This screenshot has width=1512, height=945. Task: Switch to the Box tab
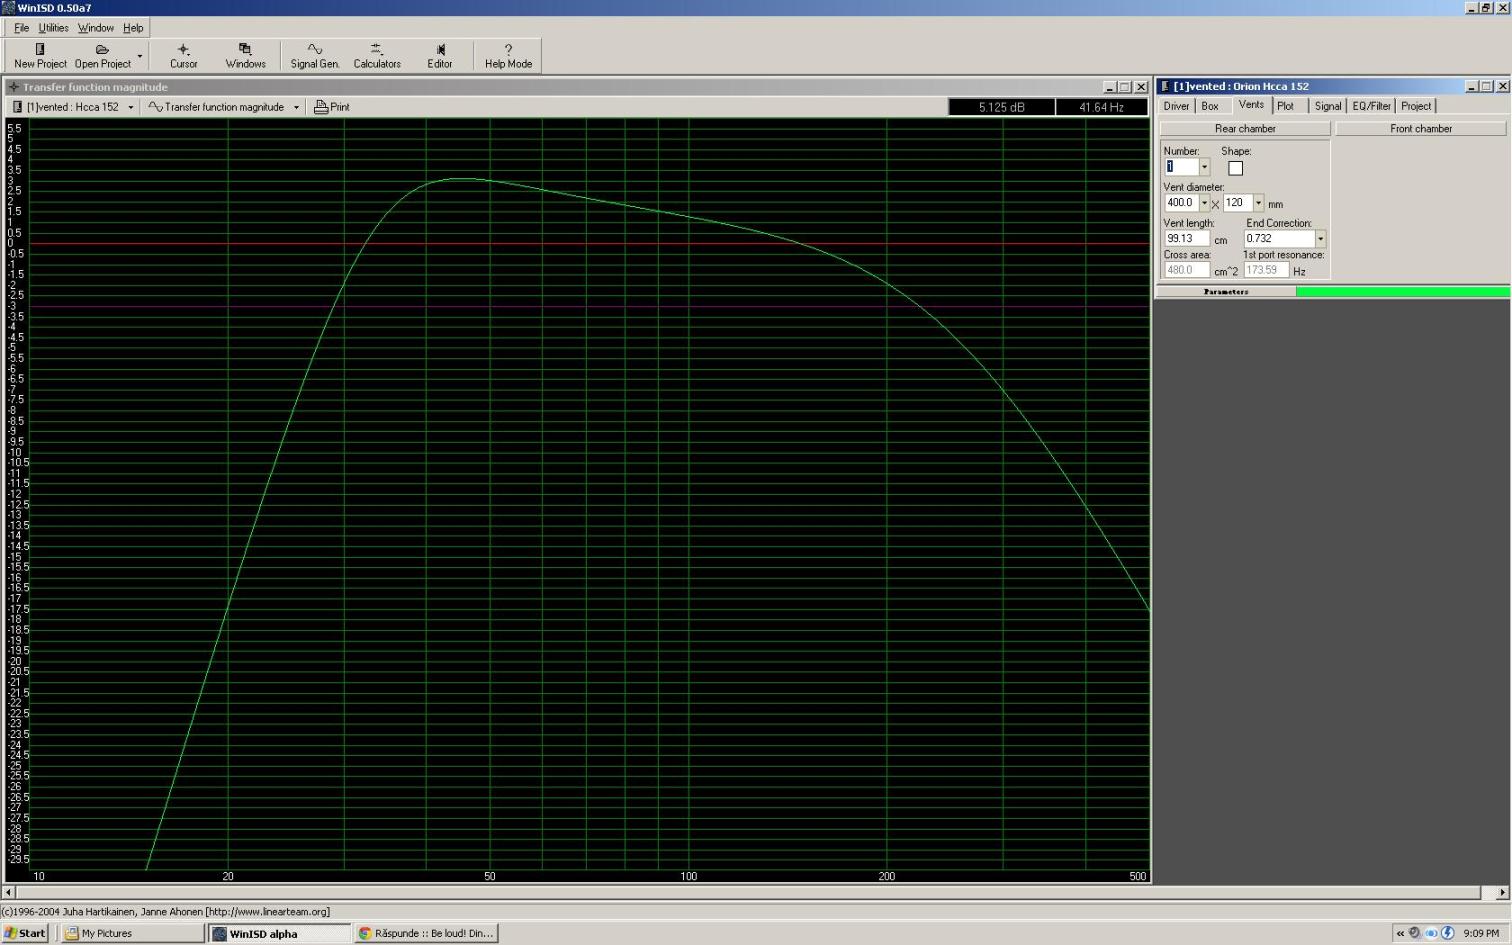pos(1210,106)
